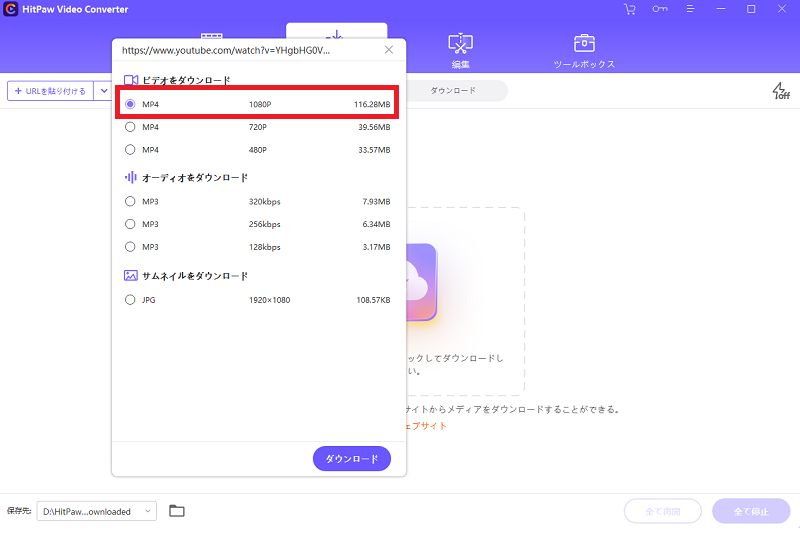Viewport: 800px width, 540px height.
Task: Click the HitPaw logo icon
Action: 11,10
